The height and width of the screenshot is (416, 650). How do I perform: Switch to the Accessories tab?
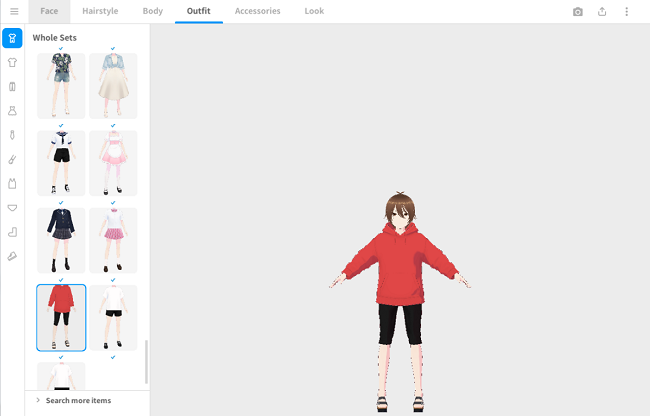[257, 11]
